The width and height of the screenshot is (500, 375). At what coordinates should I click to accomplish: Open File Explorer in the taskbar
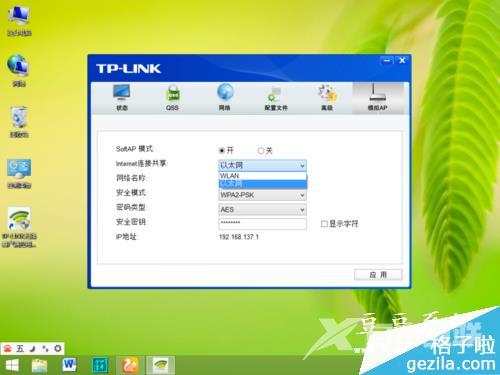[39, 365]
